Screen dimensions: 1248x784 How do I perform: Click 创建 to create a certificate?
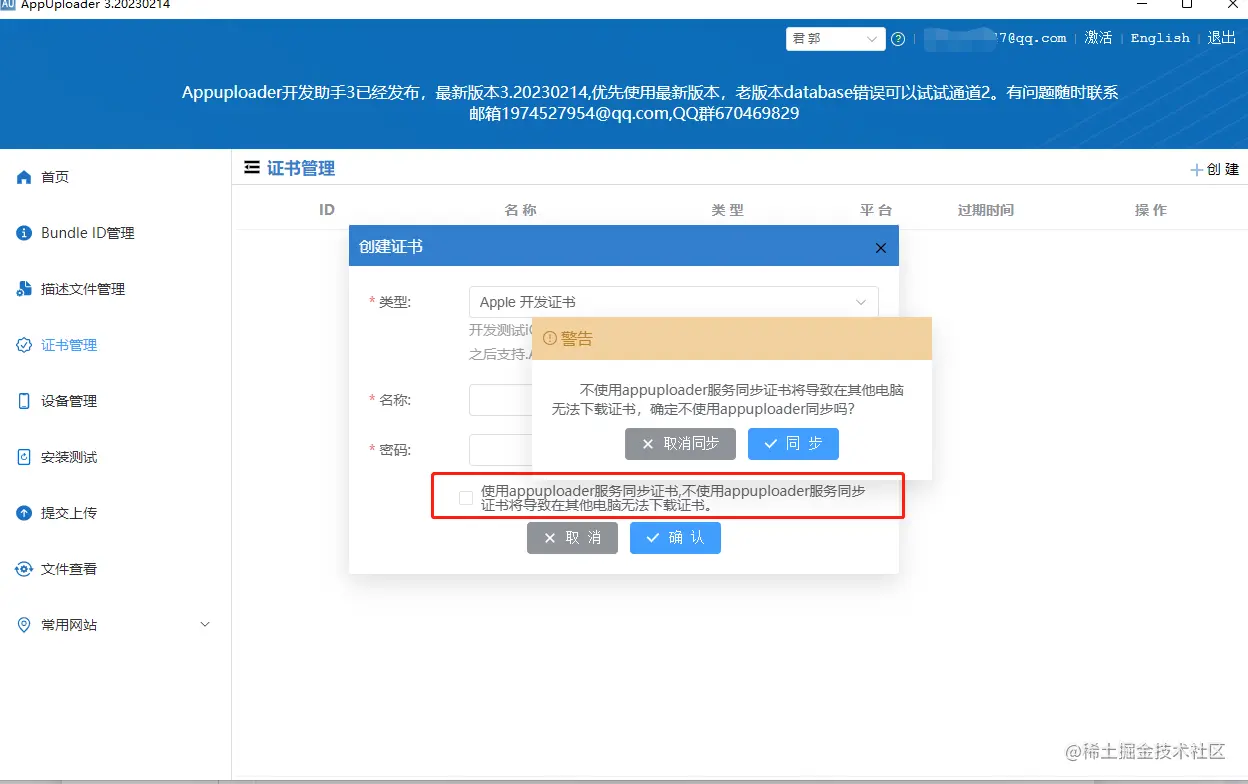pos(1215,168)
